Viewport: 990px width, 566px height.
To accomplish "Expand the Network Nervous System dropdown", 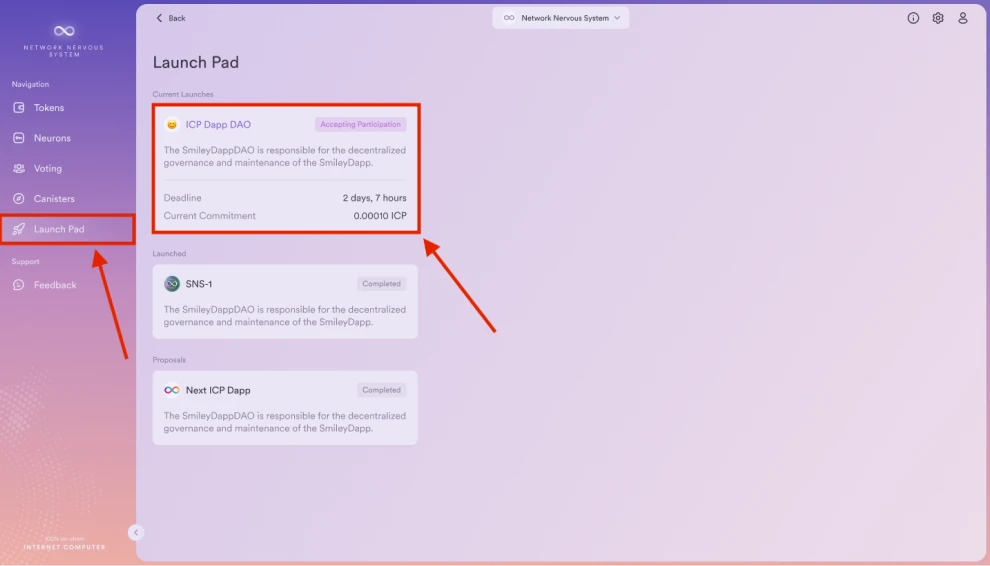I will click(561, 18).
